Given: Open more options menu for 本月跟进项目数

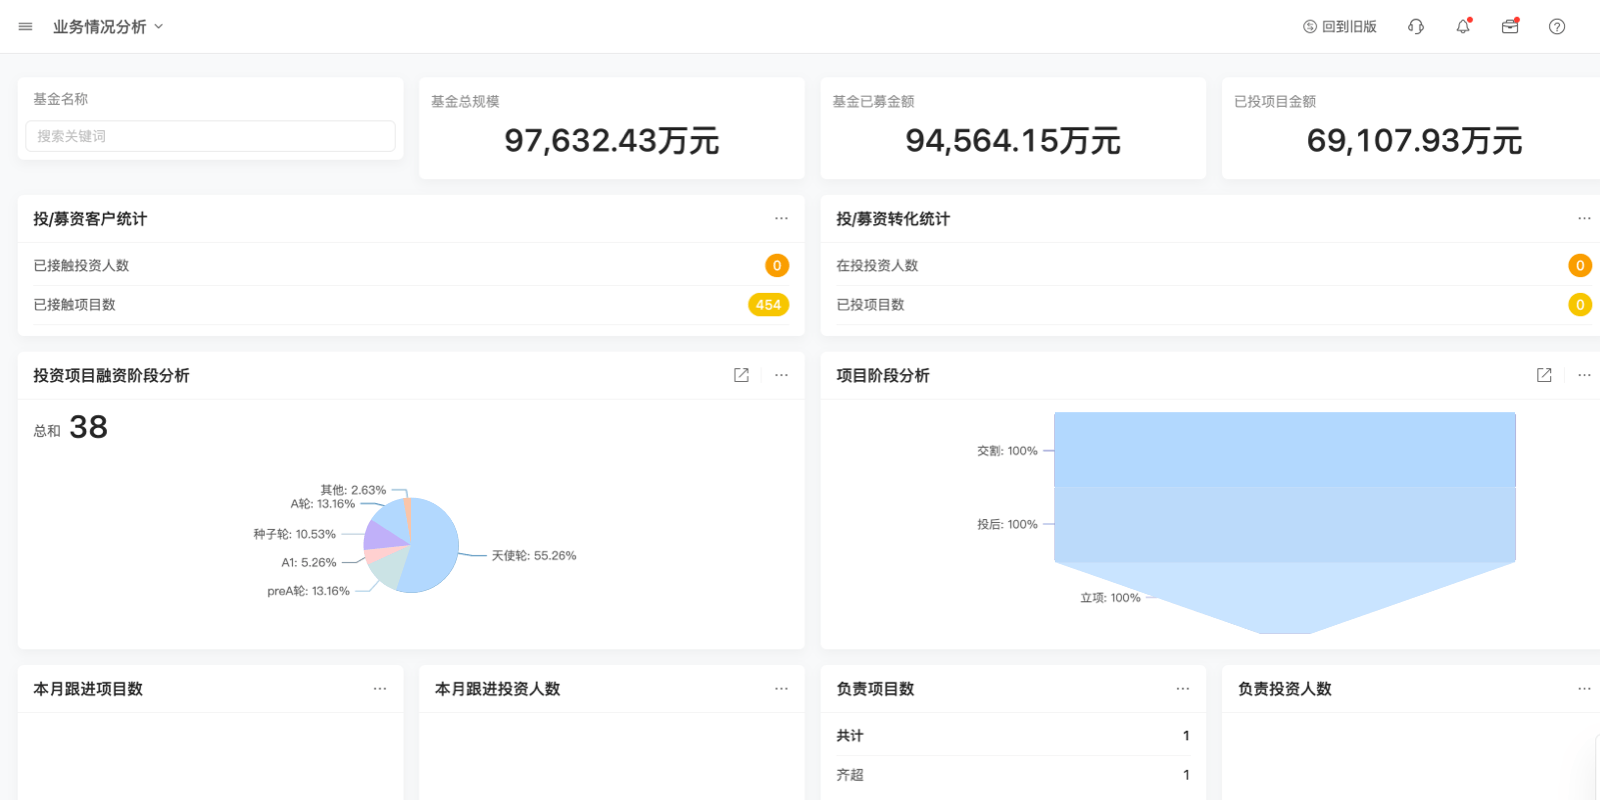Looking at the screenshot, I should tap(380, 689).
